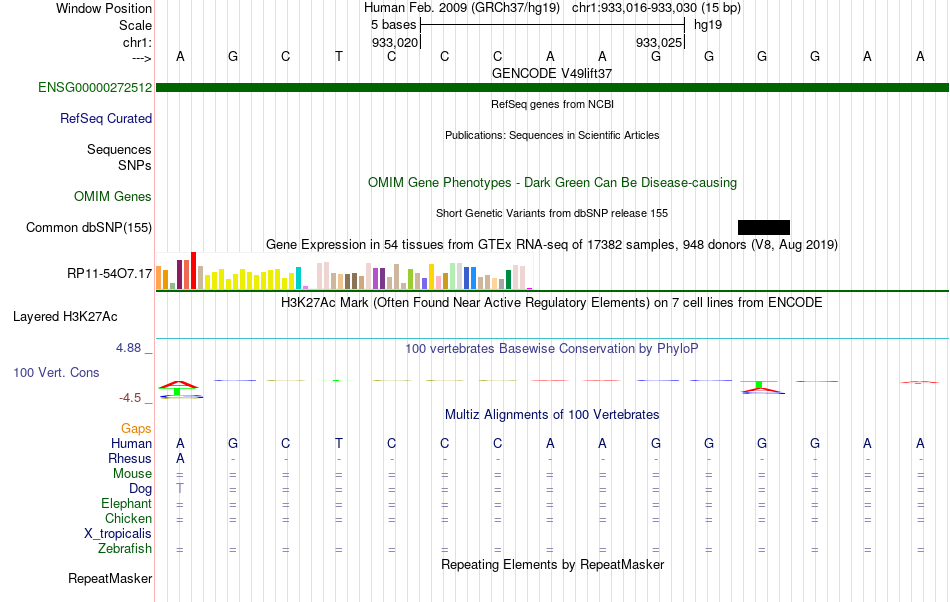Open the GENCODE V49lift37 track title
950x602 pixels.
coord(552,73)
